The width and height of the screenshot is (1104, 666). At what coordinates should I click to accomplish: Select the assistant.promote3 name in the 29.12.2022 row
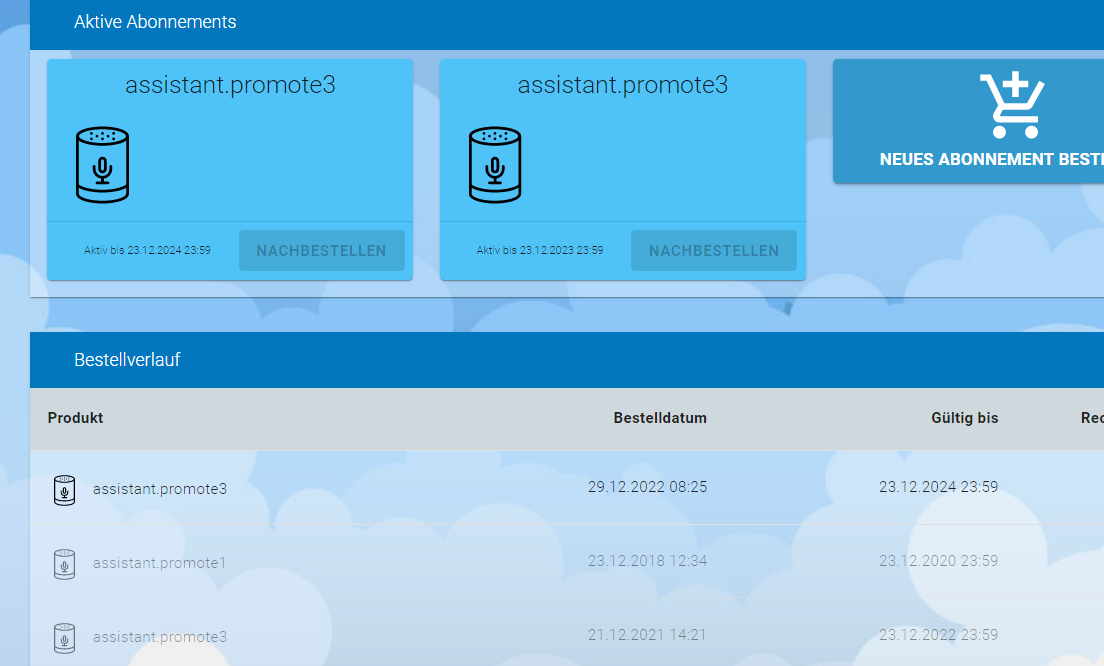(160, 489)
